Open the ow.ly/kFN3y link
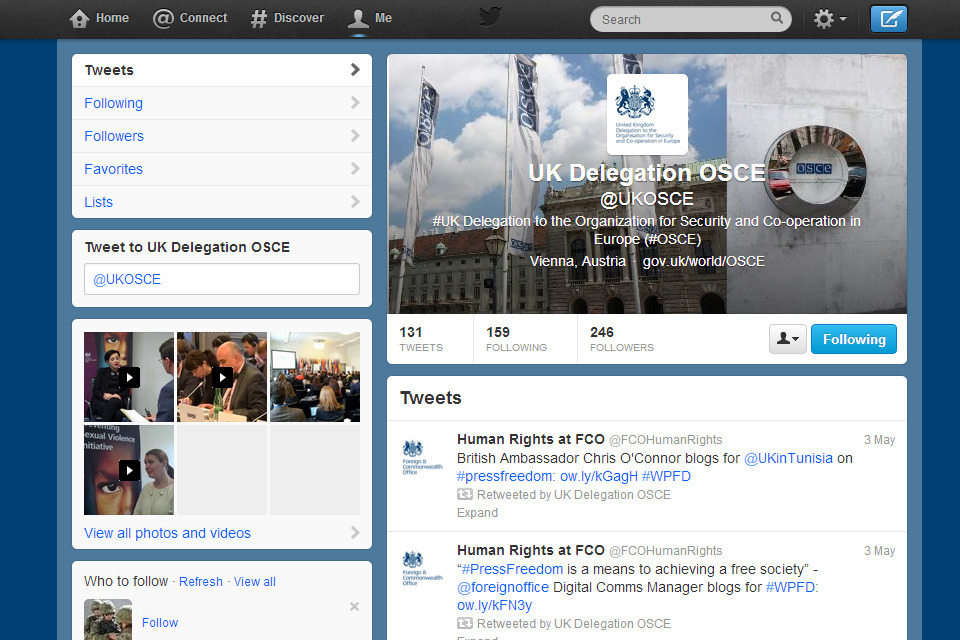The image size is (960, 640). (x=495, y=606)
